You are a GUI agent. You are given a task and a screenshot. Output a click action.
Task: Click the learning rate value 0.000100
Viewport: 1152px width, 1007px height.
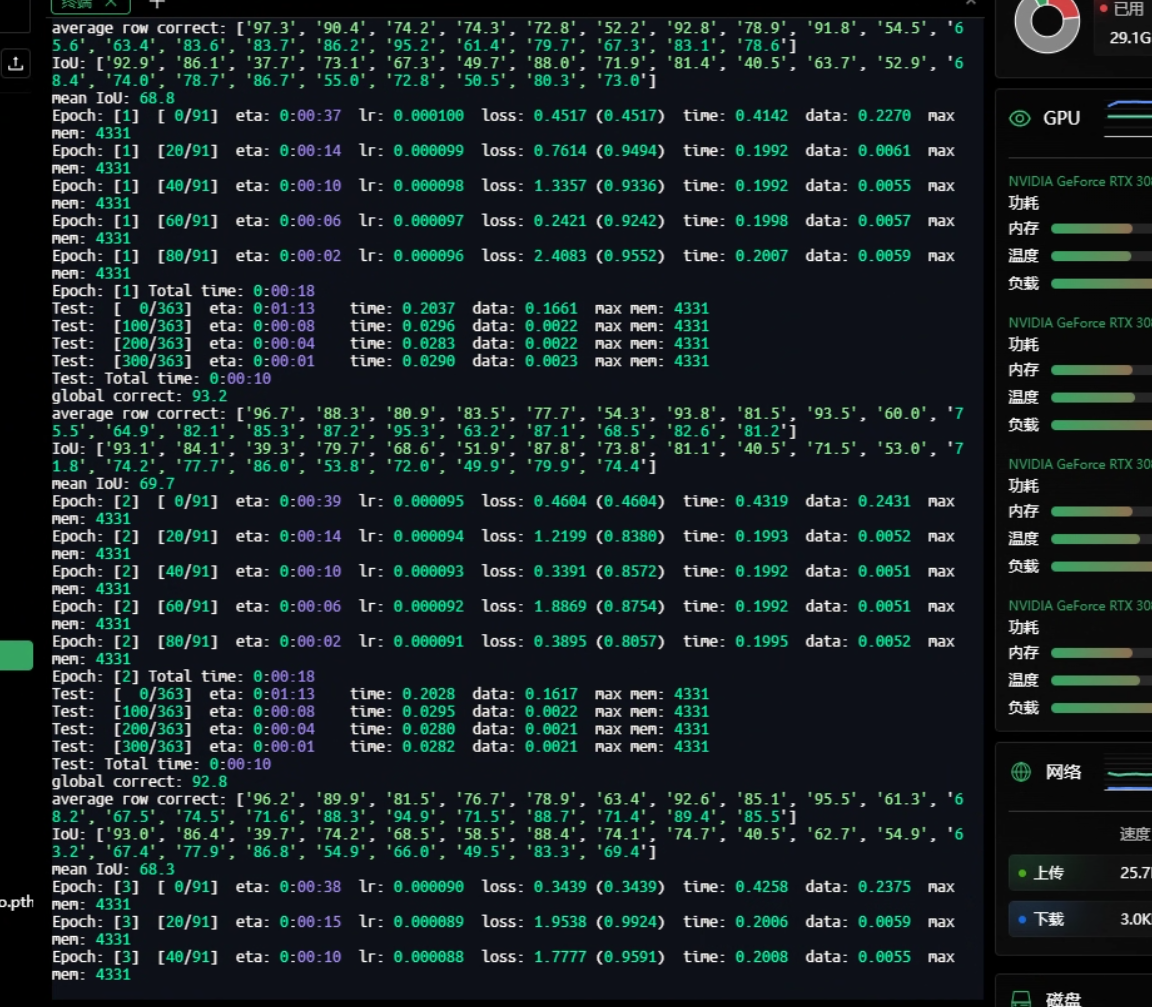pyautogui.click(x=428, y=115)
